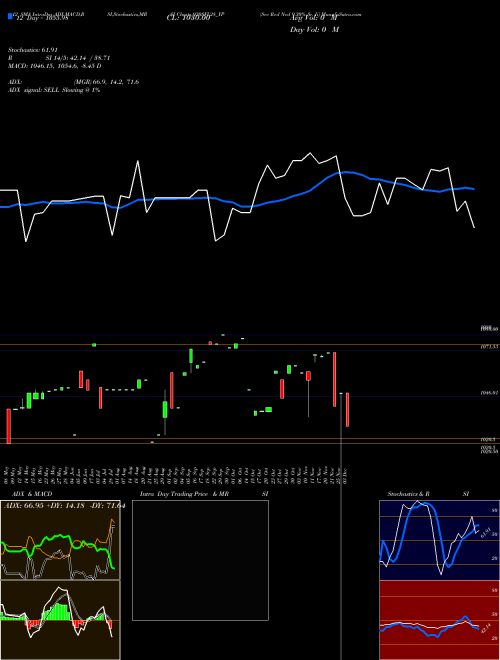Image resolution: width=500 pixels, height=660 pixels.
Task: Click the "Day Vol: 0 M" label
Action: (314, 30)
